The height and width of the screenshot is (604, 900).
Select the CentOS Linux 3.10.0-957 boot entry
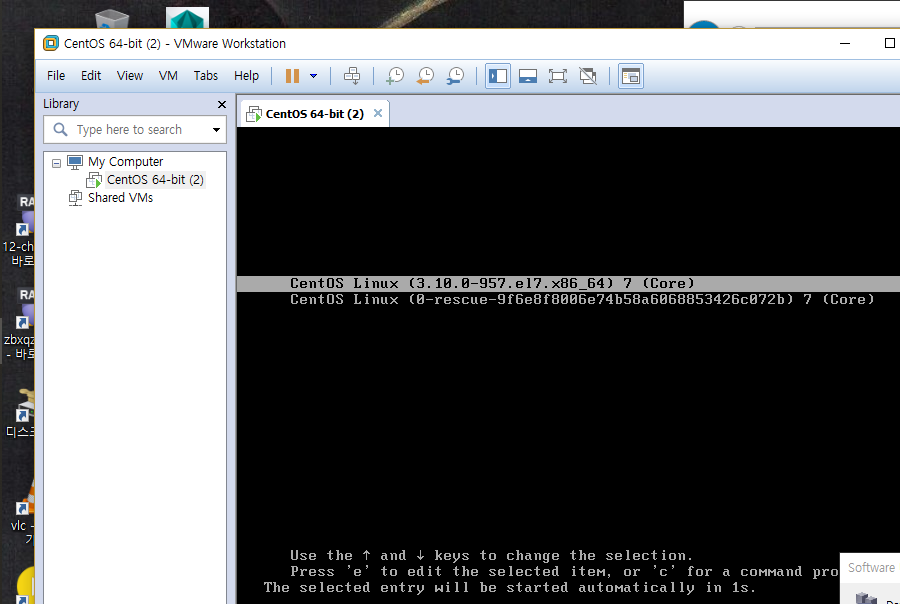click(x=492, y=284)
